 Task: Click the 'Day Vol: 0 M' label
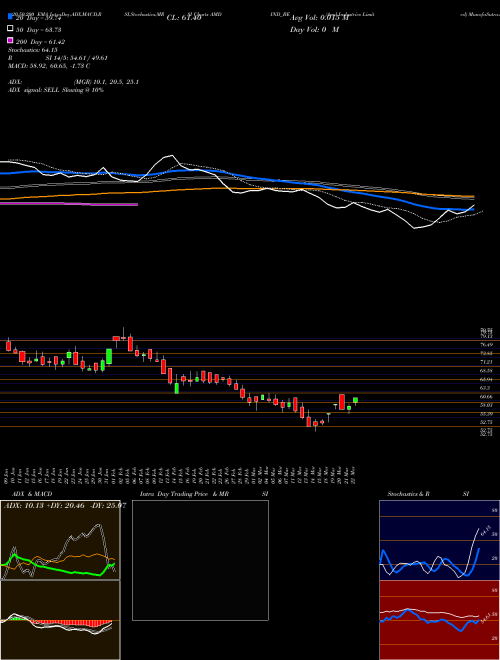pyautogui.click(x=314, y=30)
